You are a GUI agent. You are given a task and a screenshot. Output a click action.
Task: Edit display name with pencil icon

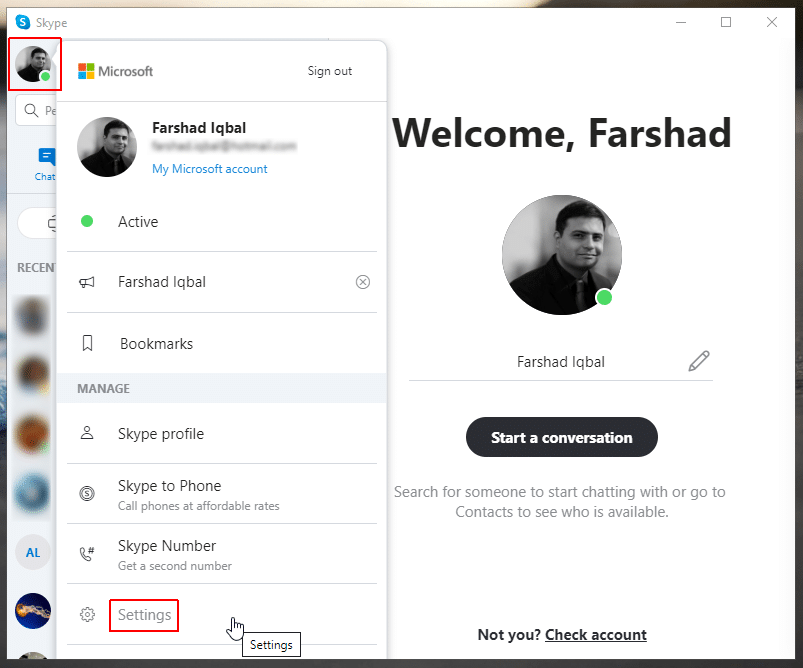(698, 362)
